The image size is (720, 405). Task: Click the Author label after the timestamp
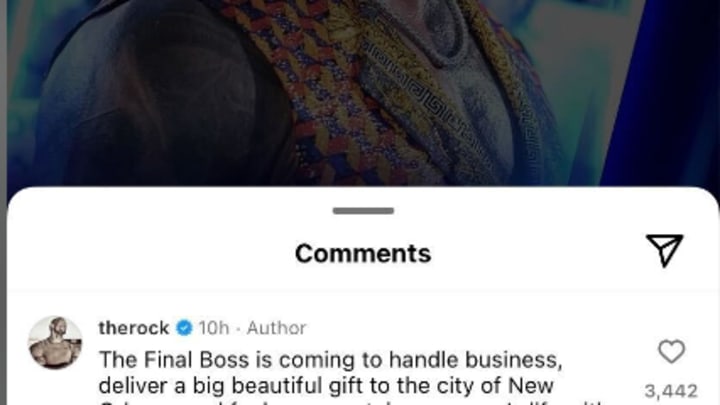pyautogui.click(x=276, y=328)
